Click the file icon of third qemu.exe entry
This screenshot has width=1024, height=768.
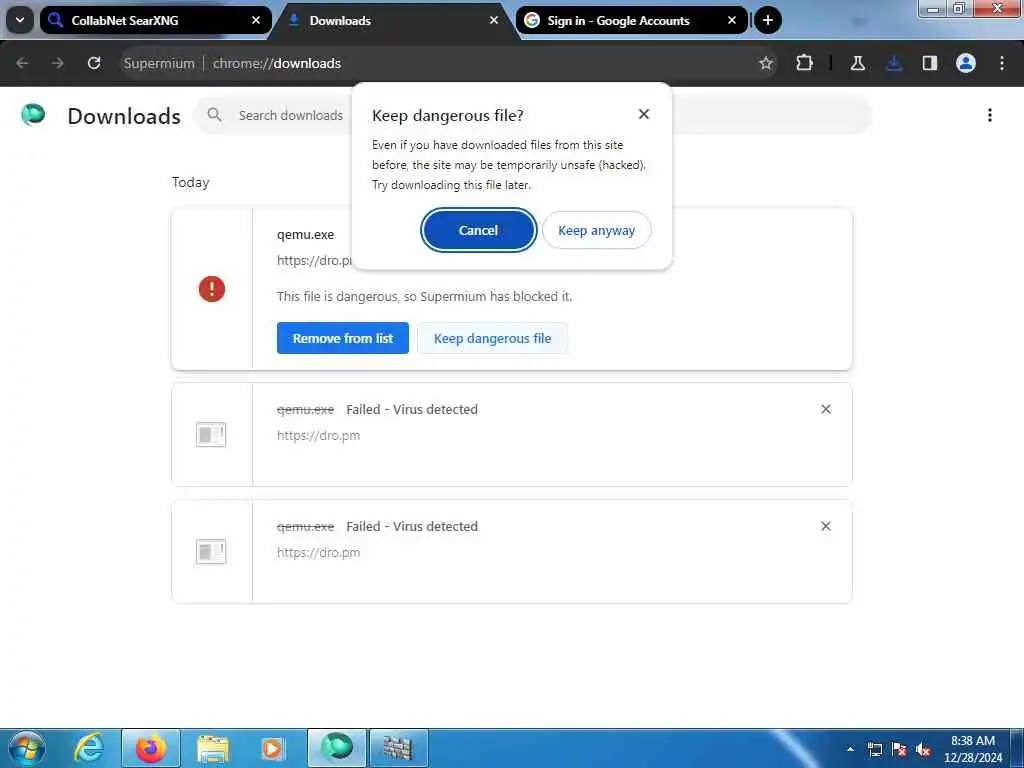[211, 551]
